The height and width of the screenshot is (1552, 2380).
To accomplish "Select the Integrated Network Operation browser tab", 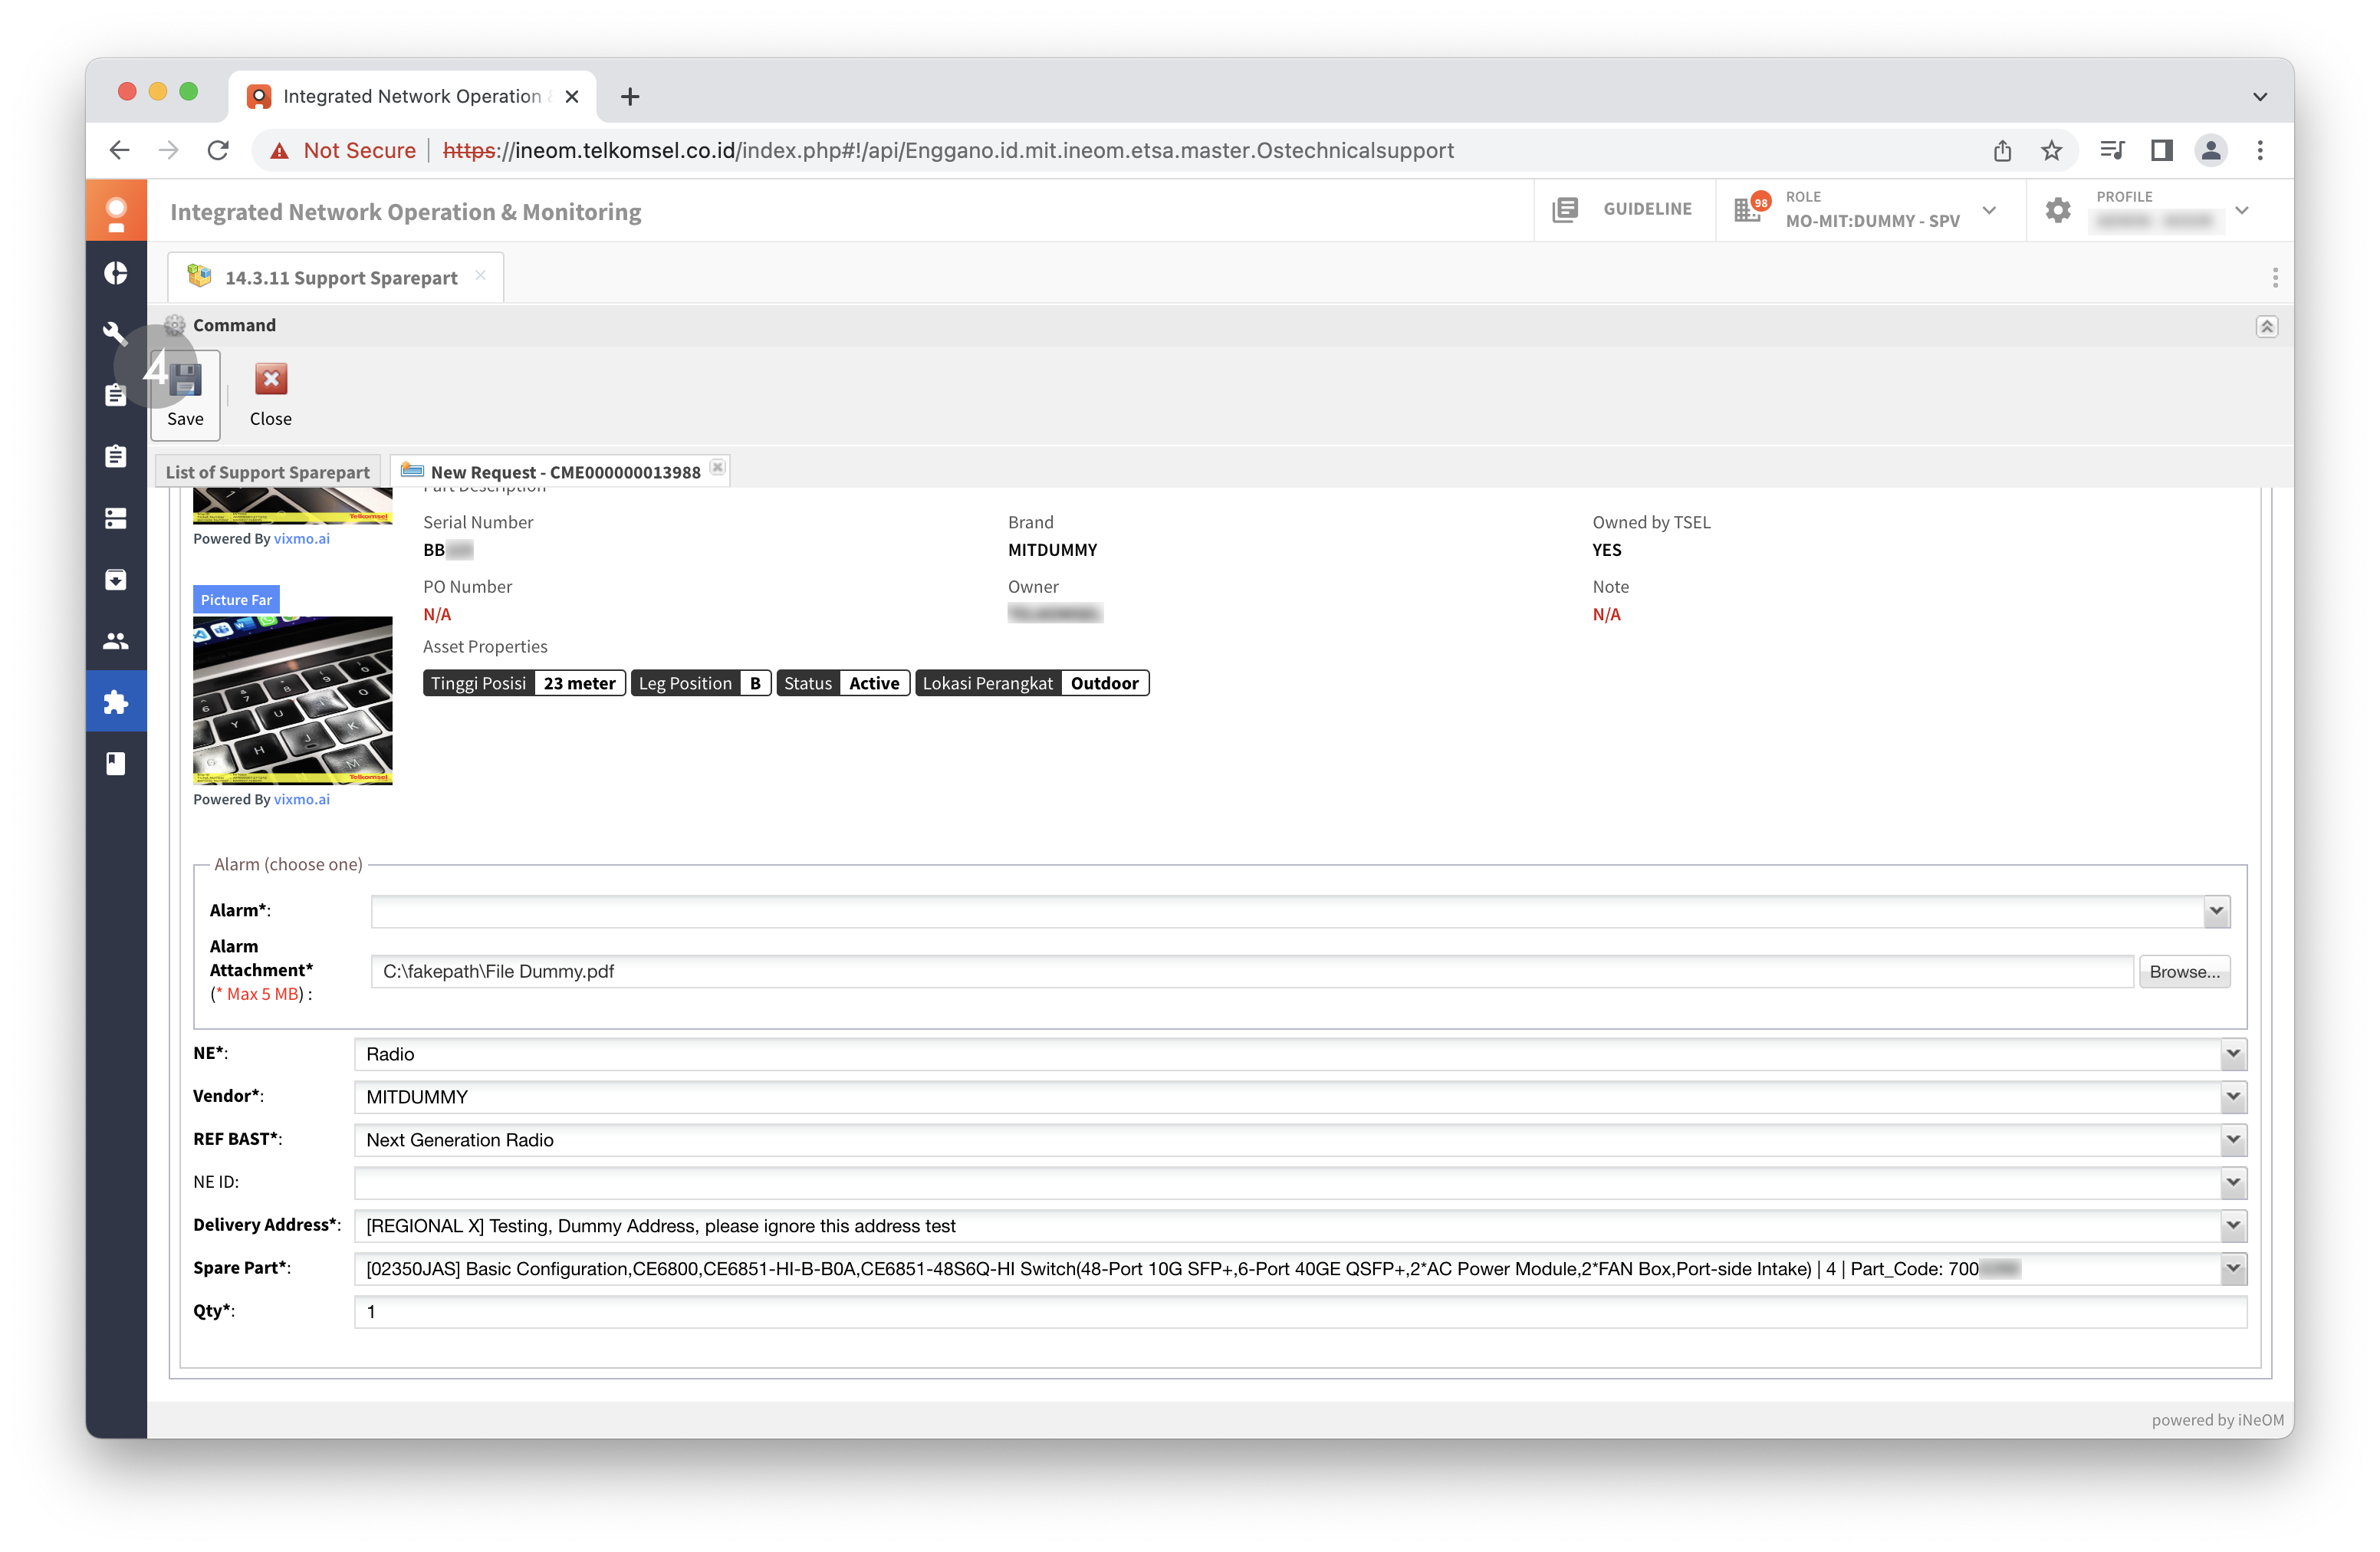I will point(412,97).
